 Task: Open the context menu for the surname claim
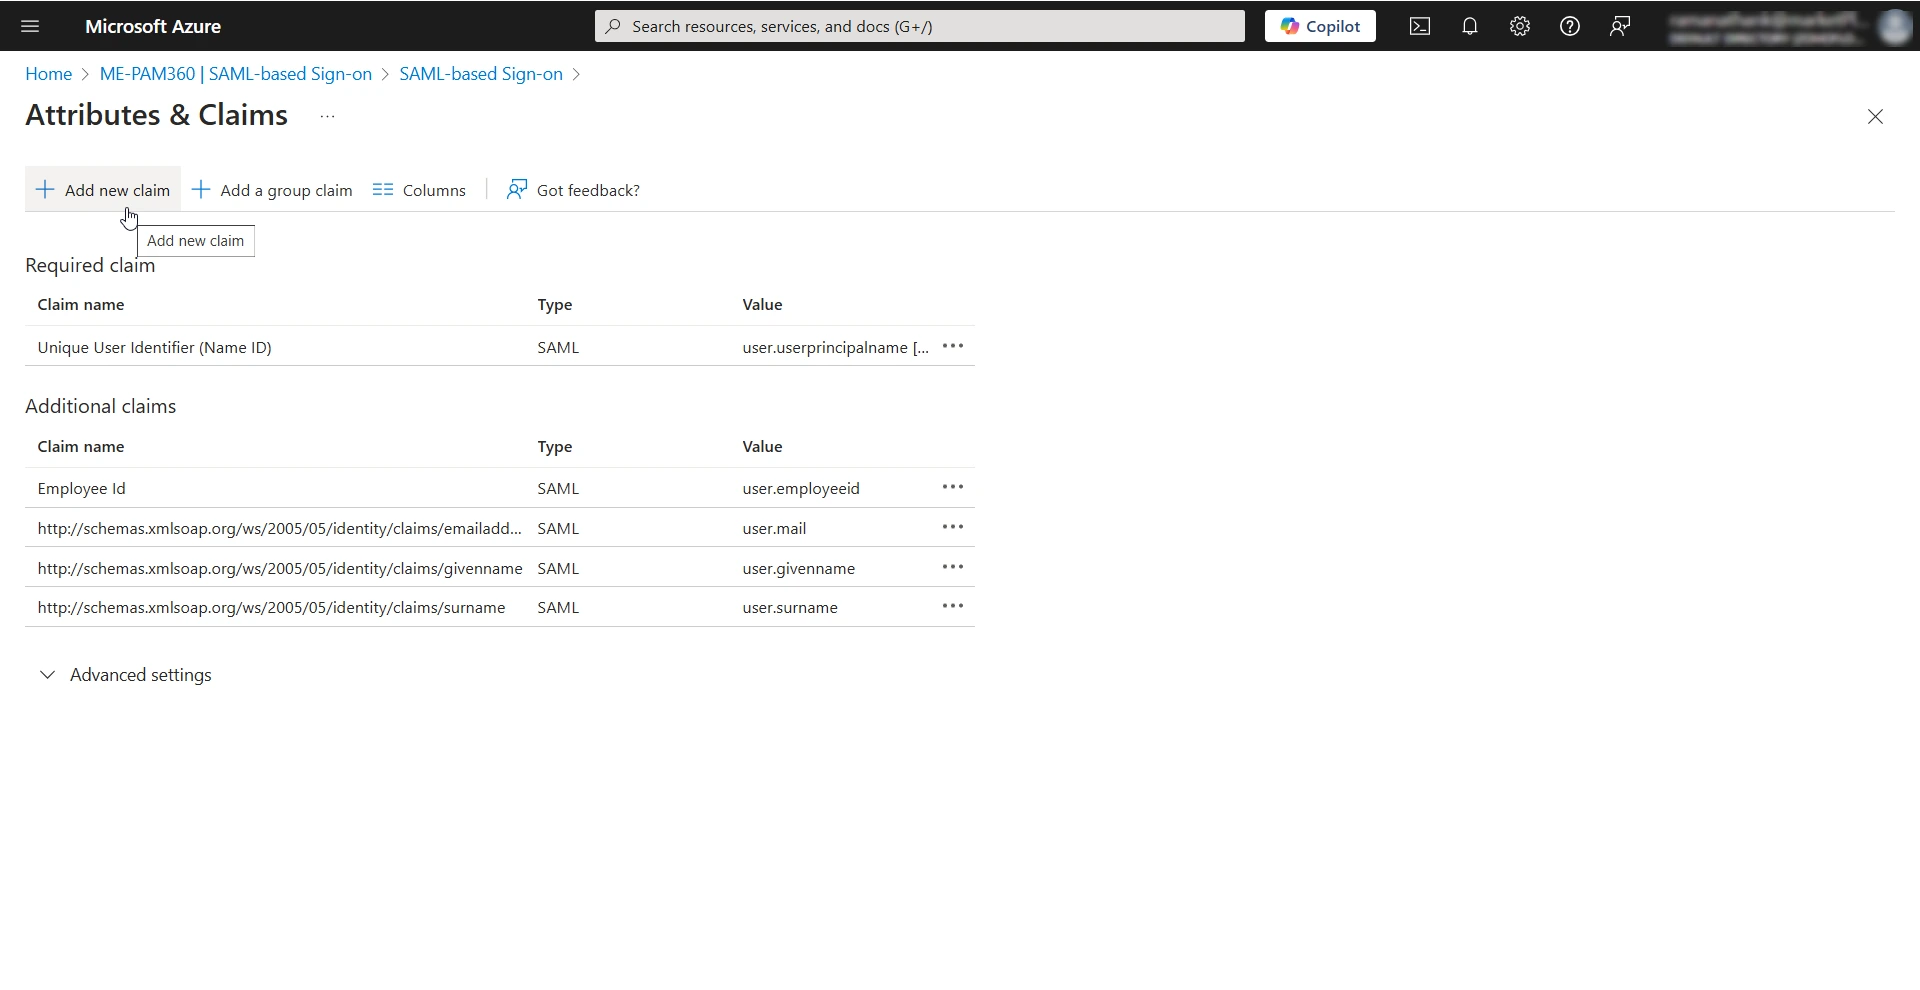[x=953, y=606]
